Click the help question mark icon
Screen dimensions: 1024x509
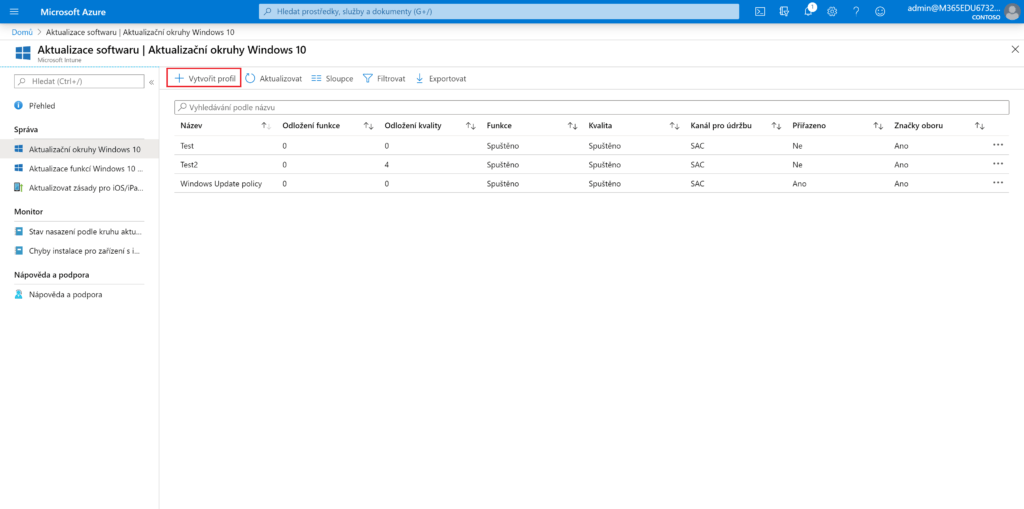point(856,11)
